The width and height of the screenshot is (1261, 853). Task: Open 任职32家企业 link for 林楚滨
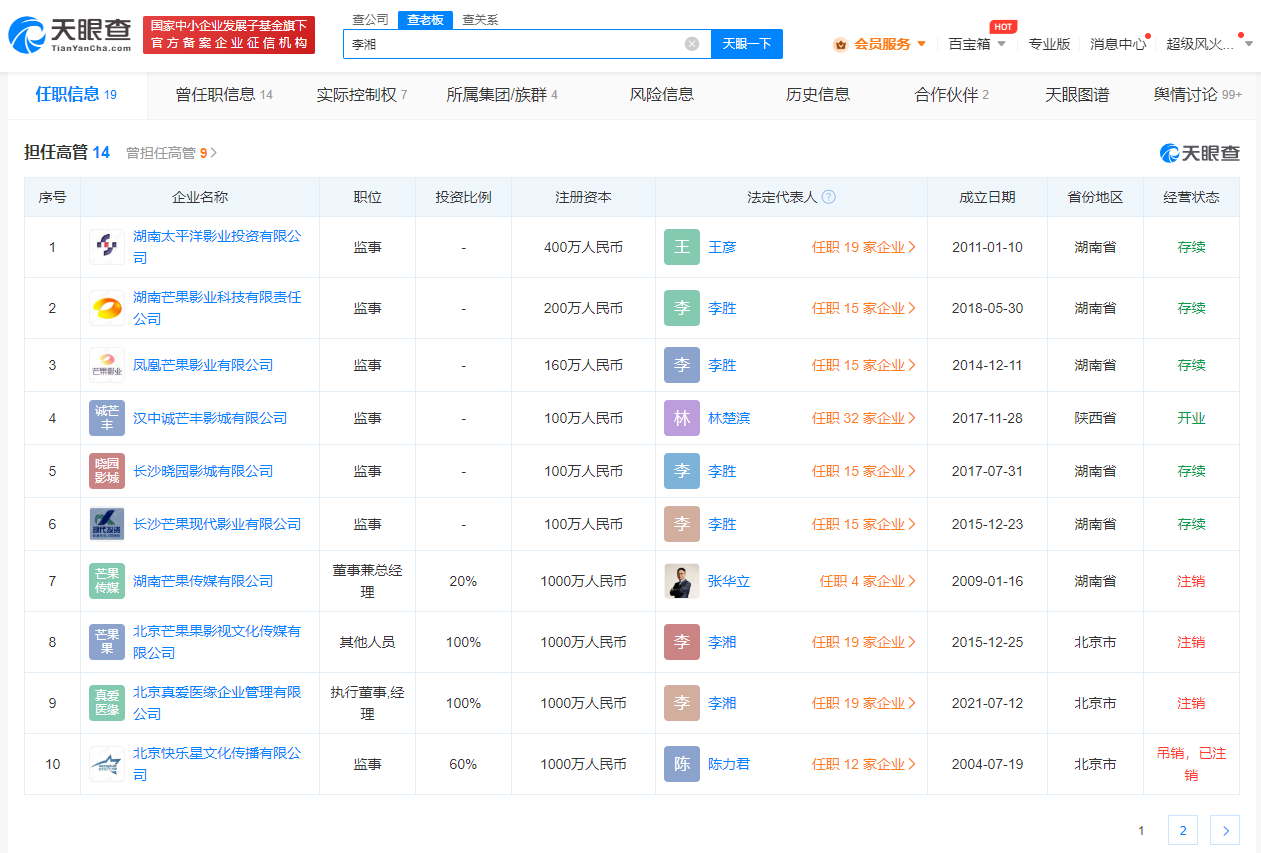pos(863,418)
